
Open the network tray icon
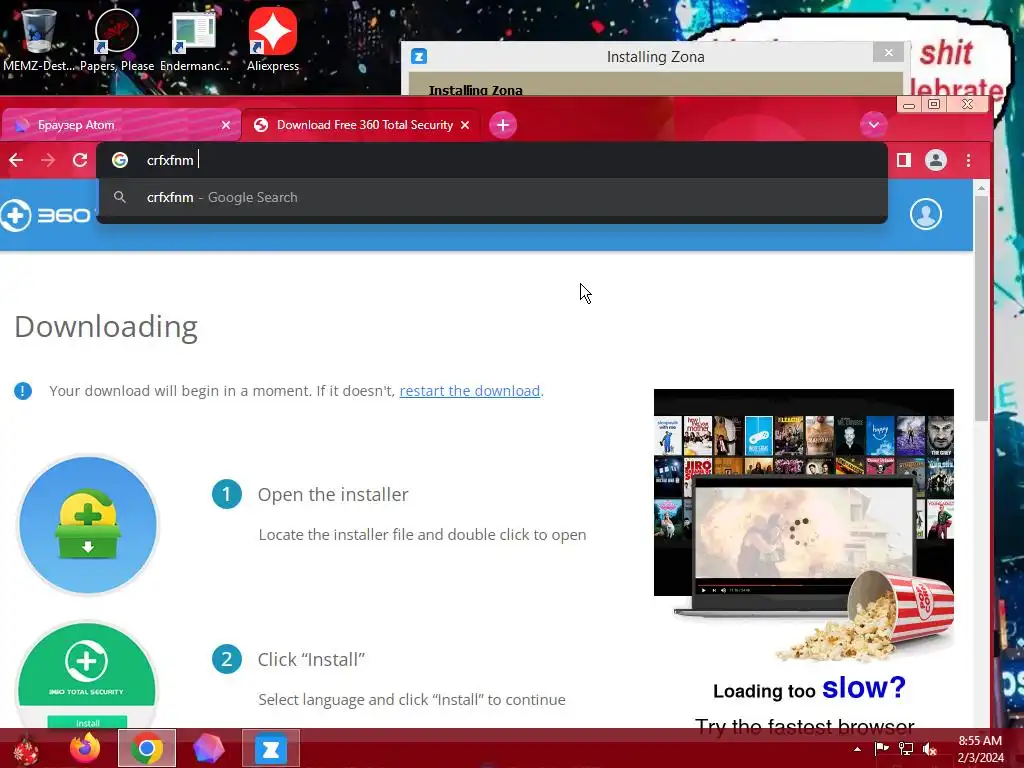[906, 748]
